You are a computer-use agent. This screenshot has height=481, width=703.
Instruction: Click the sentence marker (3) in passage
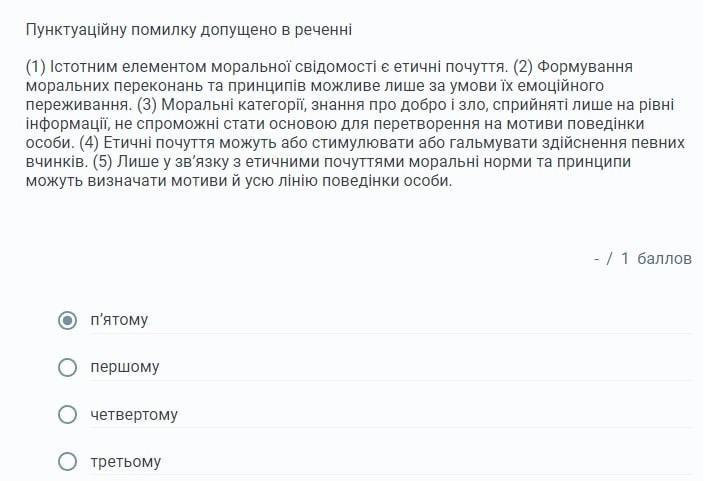[x=147, y=105]
